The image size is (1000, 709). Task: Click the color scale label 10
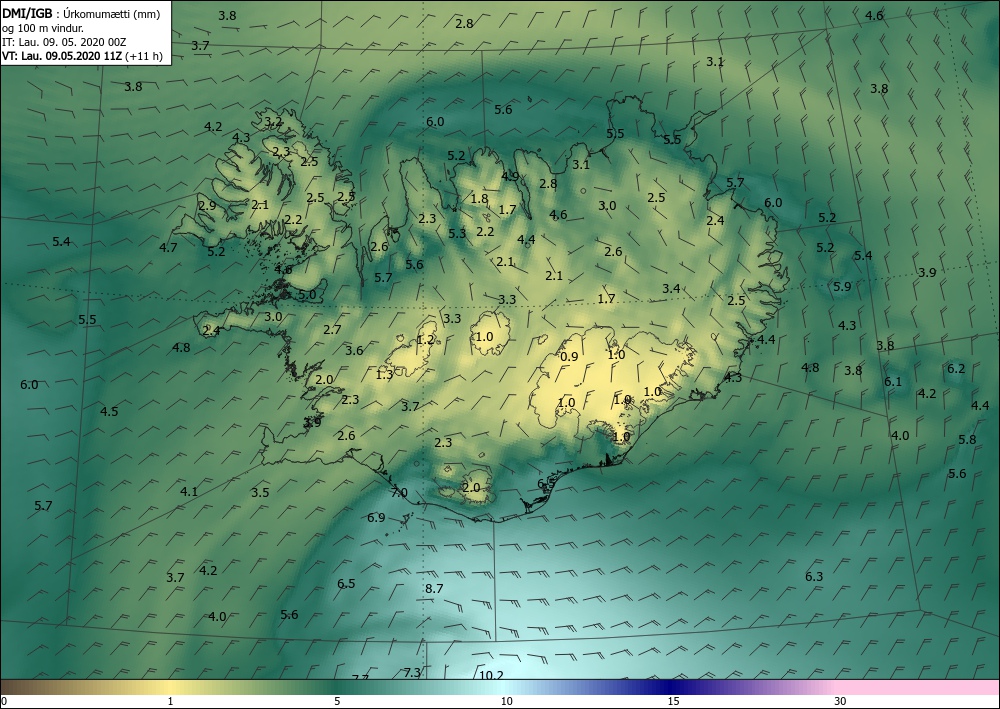coord(506,701)
